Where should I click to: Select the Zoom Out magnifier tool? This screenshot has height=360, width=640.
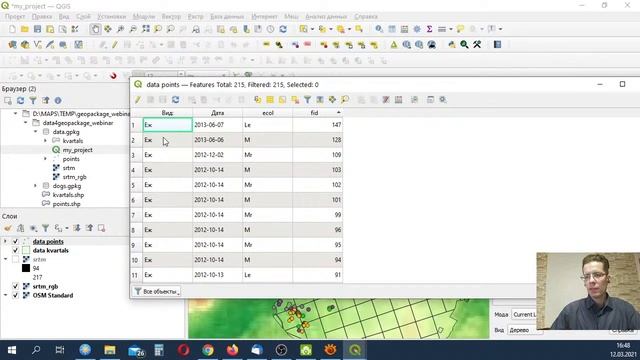pos(133,29)
